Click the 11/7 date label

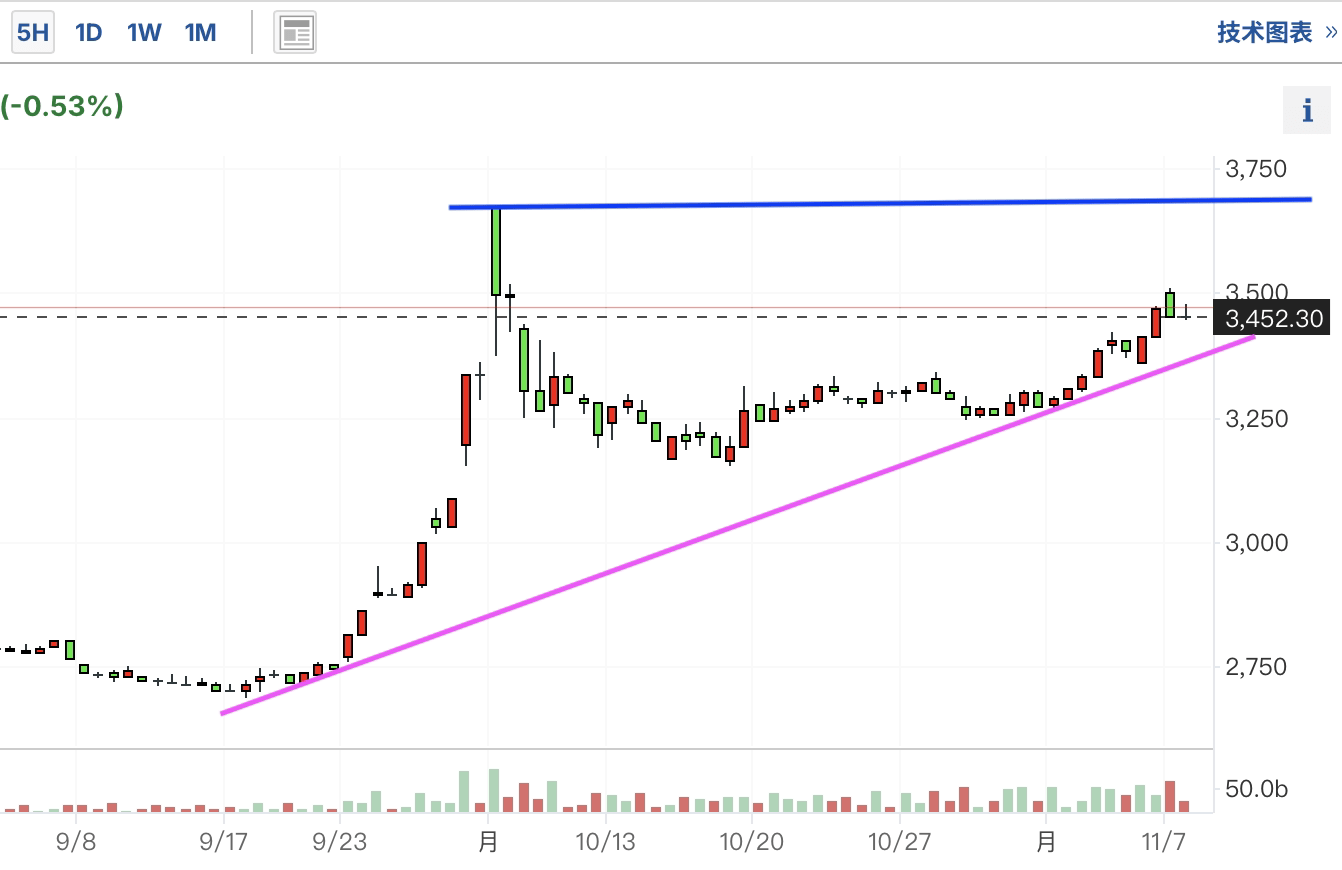click(x=1164, y=842)
